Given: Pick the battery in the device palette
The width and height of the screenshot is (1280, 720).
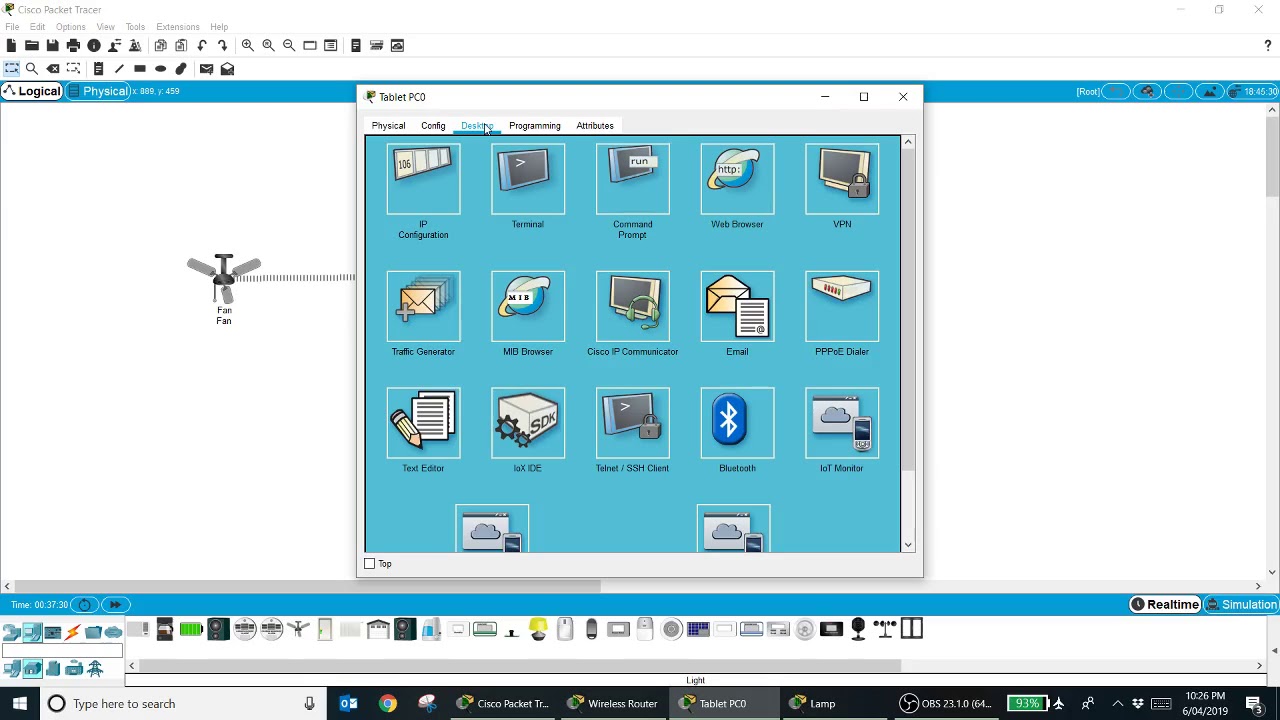Looking at the screenshot, I should (191, 629).
